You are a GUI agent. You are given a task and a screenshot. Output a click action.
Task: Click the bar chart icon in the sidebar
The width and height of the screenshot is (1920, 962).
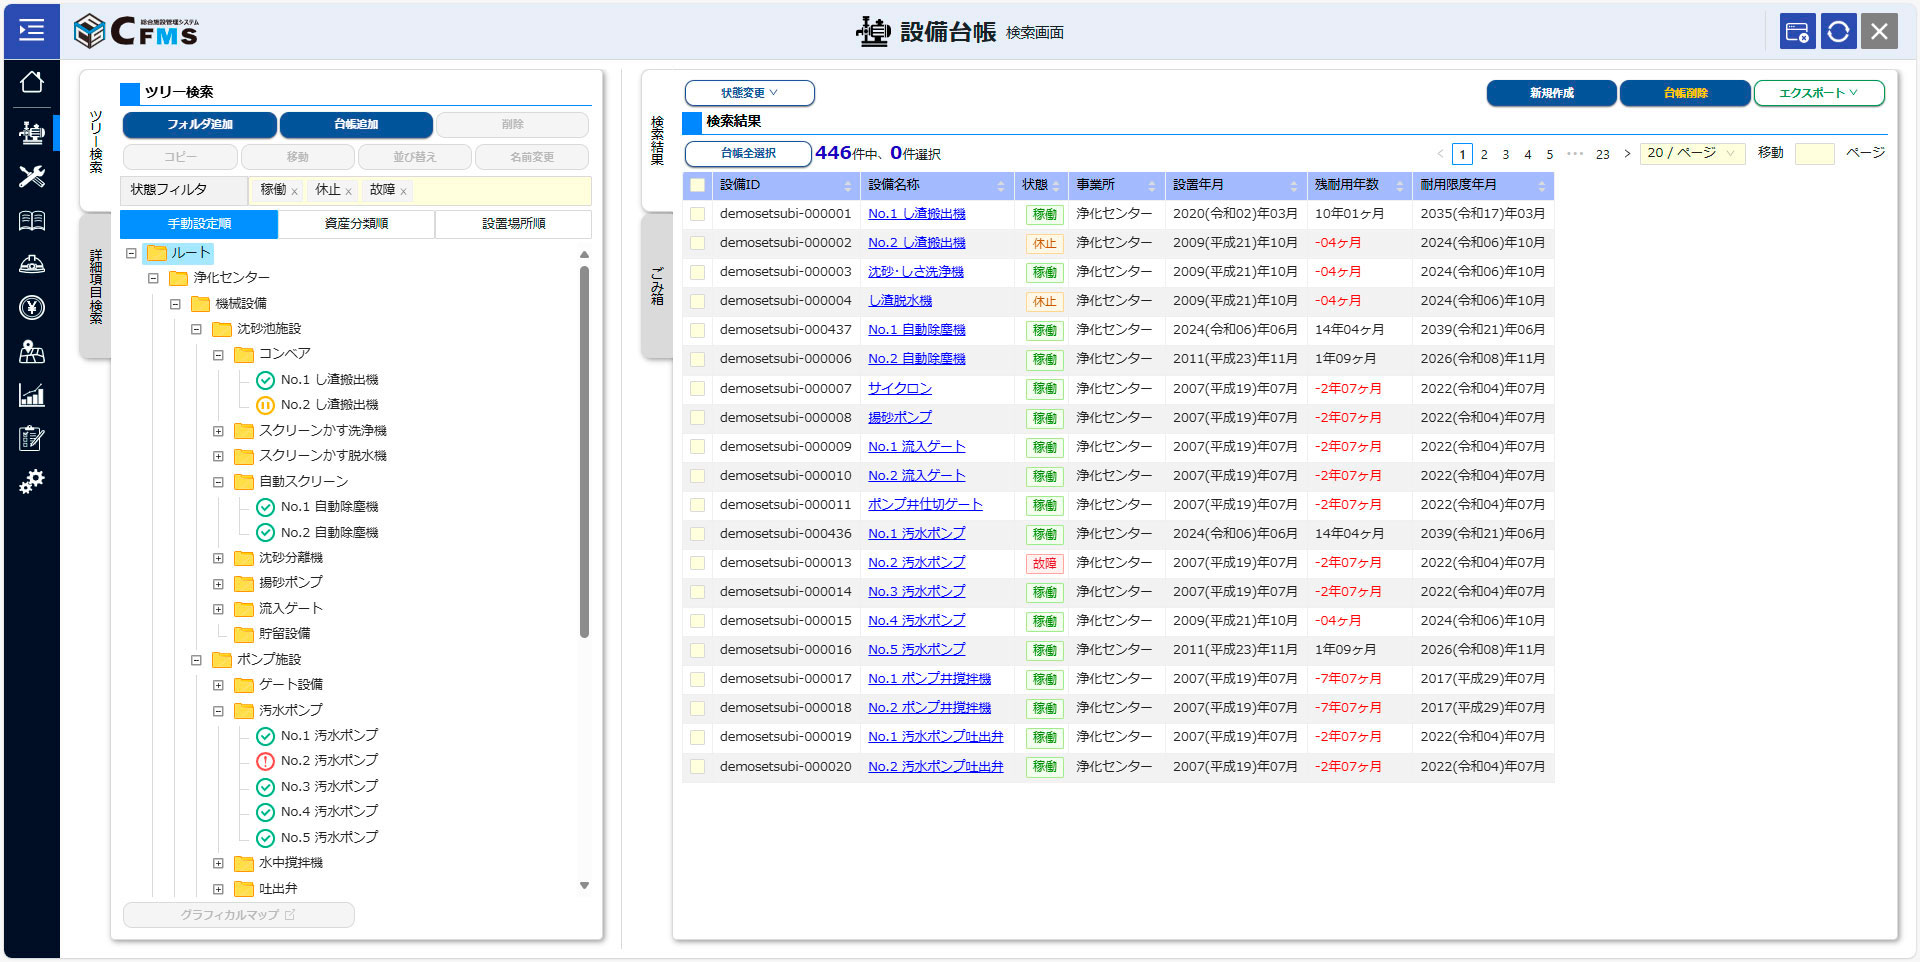coord(32,395)
